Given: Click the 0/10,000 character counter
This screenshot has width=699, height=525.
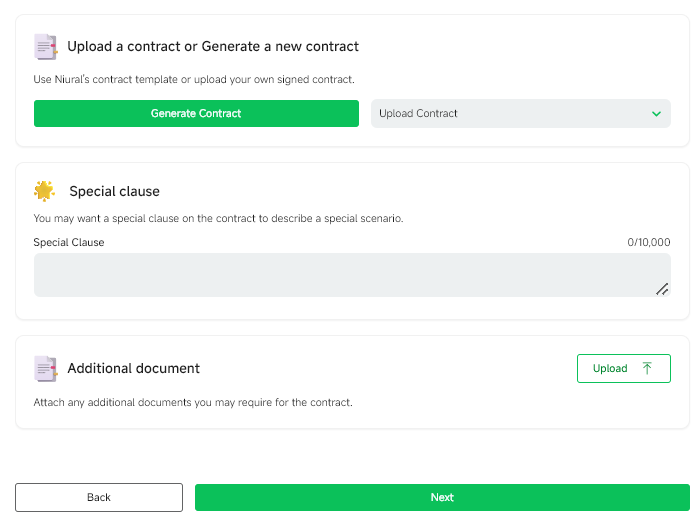Looking at the screenshot, I should pyautogui.click(x=649, y=242).
